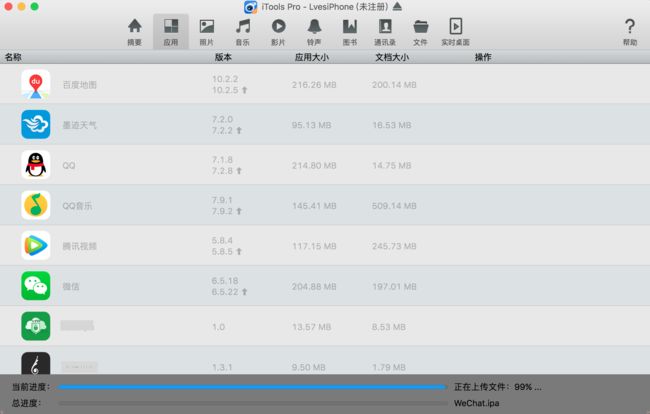Open the 文件 files folder icon
Screen dimensions: 650x414
click(420, 32)
